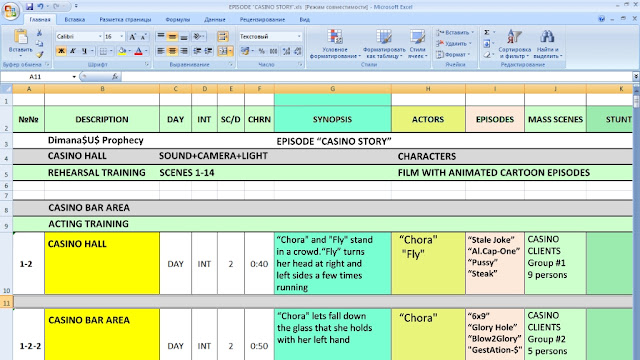The width and height of the screenshot is (640, 360).
Task: Expand the font size 16 dropdown
Action: pyautogui.click(x=122, y=37)
